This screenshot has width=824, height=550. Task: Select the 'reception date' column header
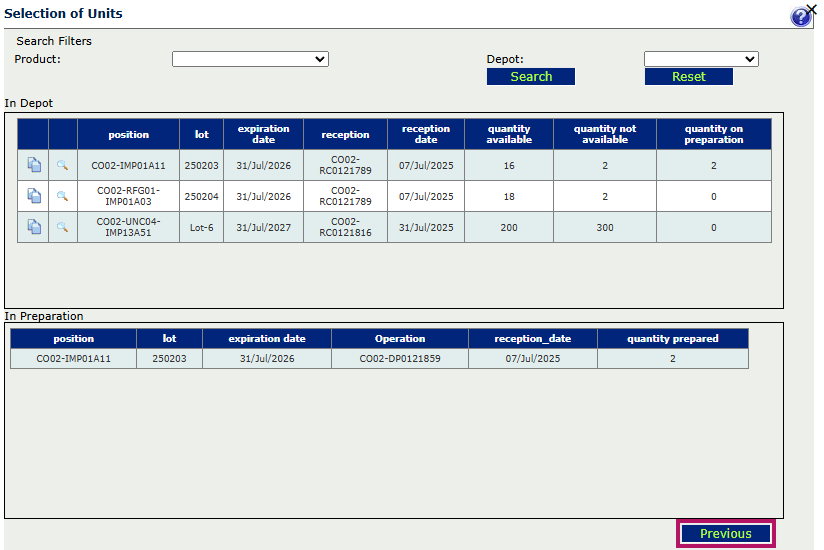click(x=426, y=134)
